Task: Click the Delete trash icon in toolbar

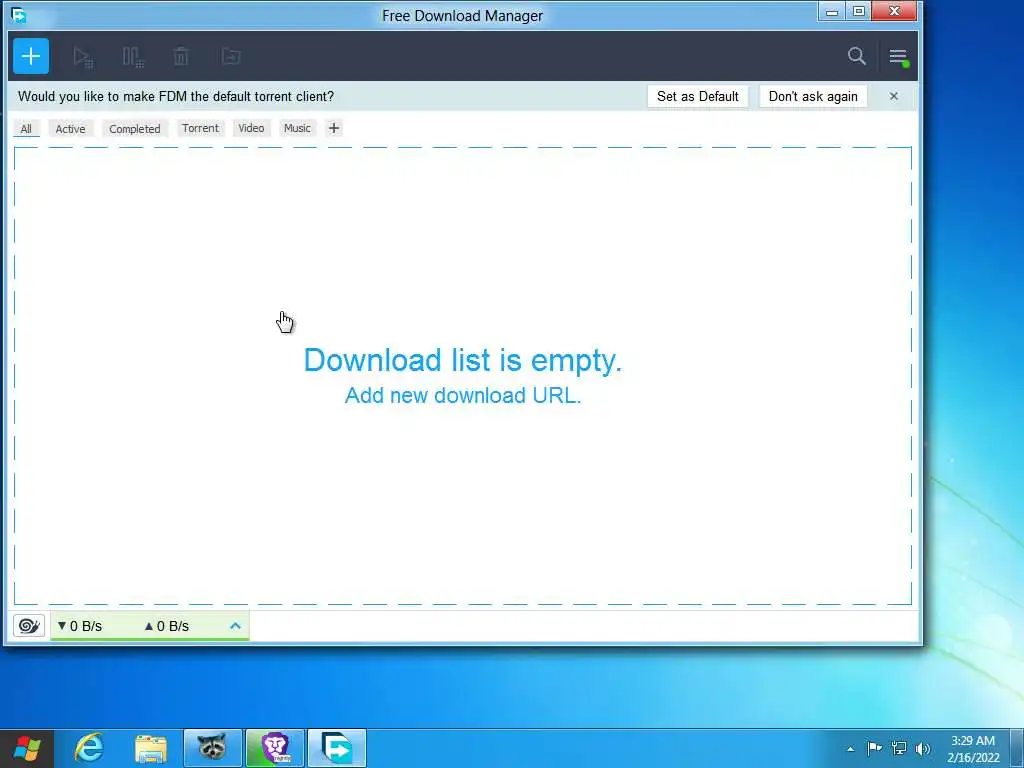Action: pos(181,56)
